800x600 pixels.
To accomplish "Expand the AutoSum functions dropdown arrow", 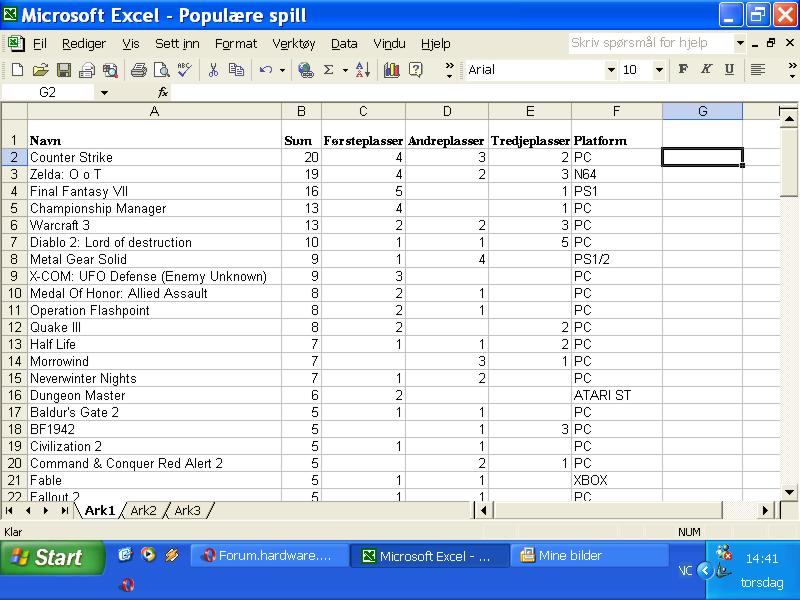I will point(345,70).
